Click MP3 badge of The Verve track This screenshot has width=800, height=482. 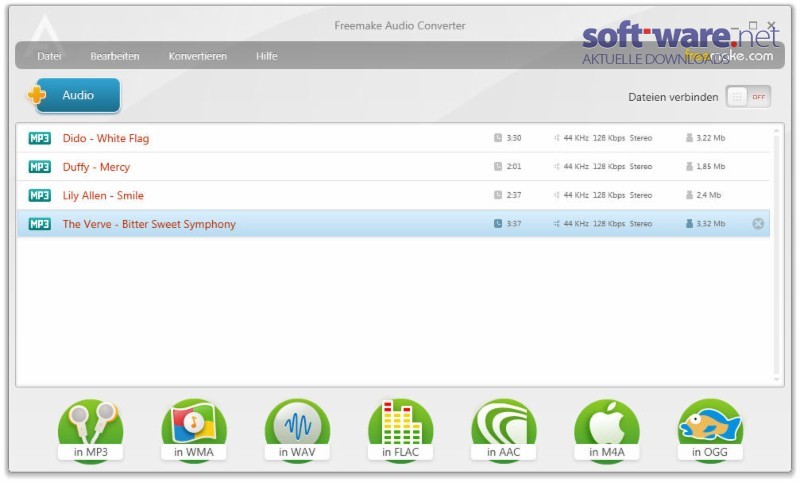(x=39, y=224)
